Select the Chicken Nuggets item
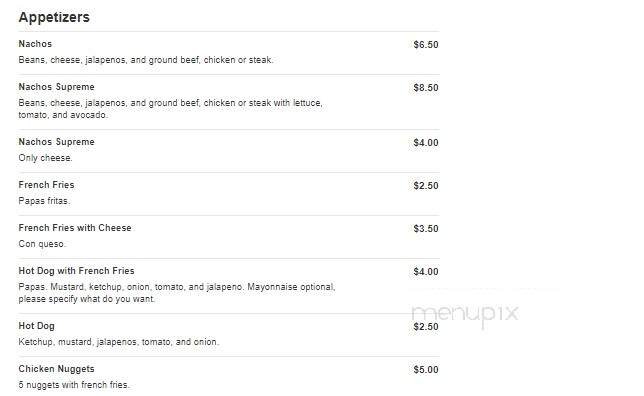Screen dimensions: 644x396 point(56,369)
